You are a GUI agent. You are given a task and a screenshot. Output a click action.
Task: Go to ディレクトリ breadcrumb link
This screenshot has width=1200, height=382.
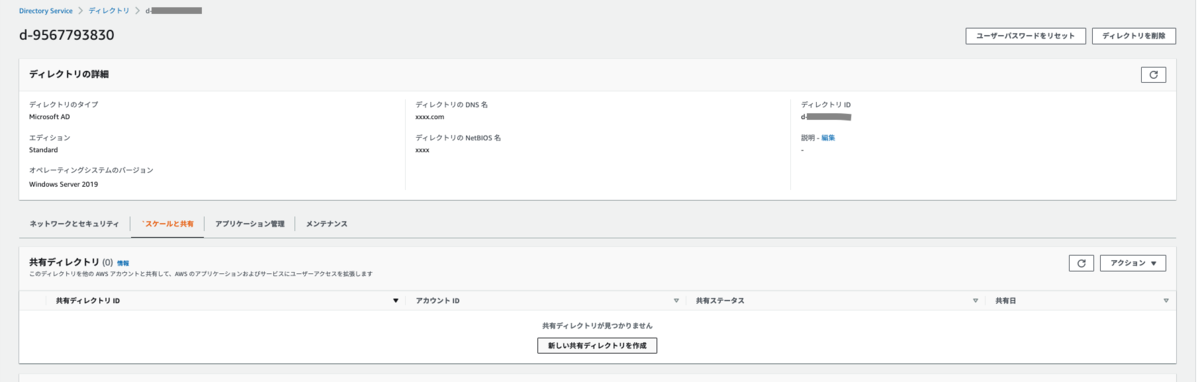[x=109, y=11]
